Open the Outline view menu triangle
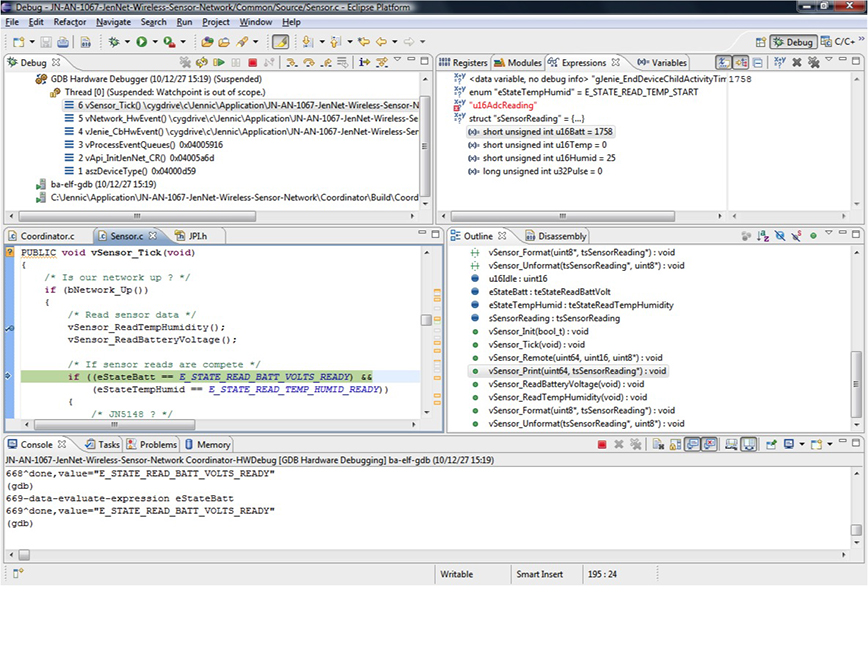Image resolution: width=868 pixels, height=650 pixels. (x=829, y=233)
